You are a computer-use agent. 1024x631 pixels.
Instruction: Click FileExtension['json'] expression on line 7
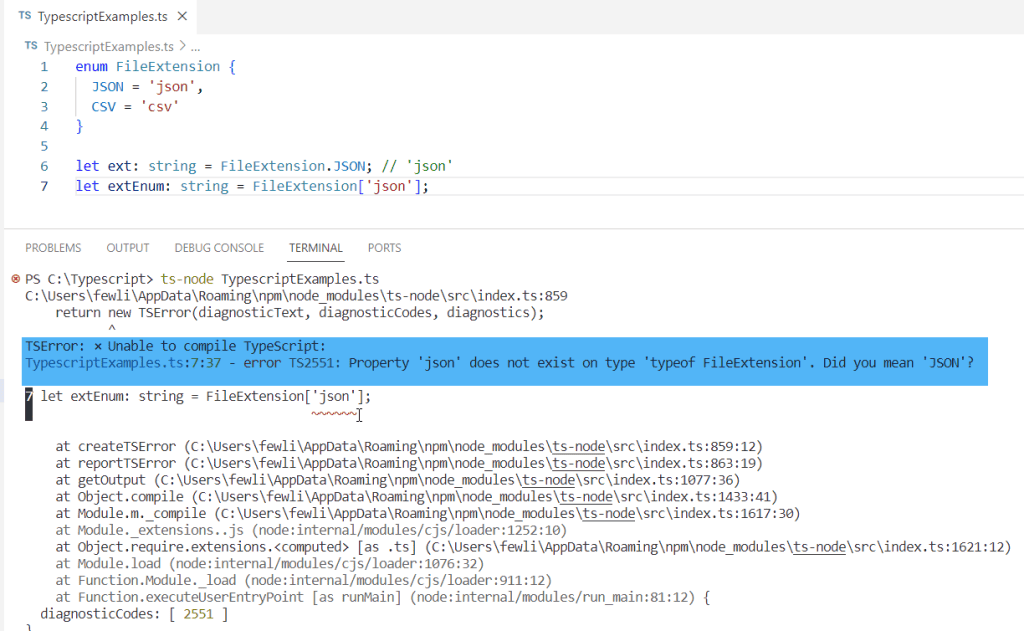(337, 186)
